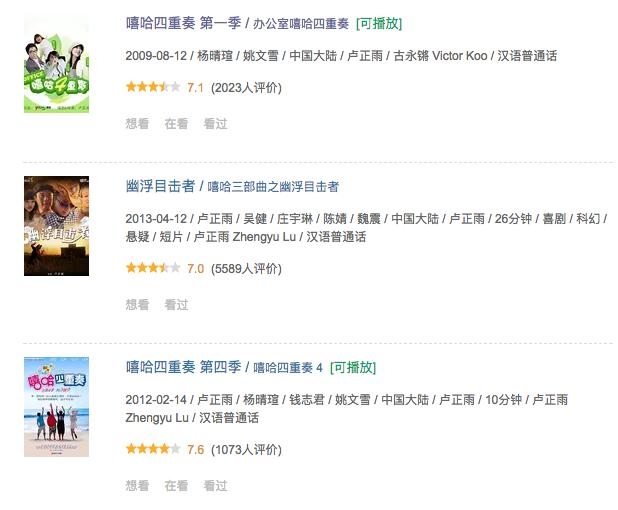Viewport: 618px width, 510px height.
Task: Click the 嘻哈四重奏 第一季 poster thumbnail
Action: (x=56, y=64)
